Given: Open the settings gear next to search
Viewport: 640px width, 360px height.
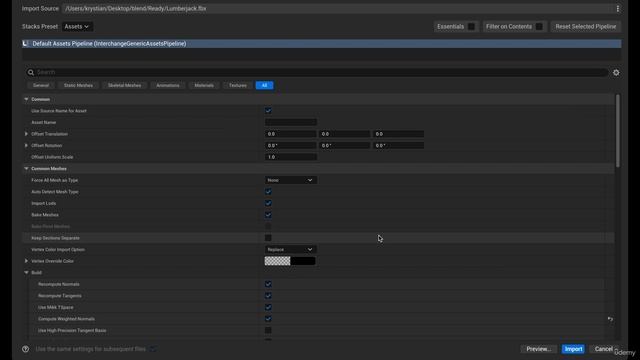Looking at the screenshot, I should pyautogui.click(x=616, y=72).
